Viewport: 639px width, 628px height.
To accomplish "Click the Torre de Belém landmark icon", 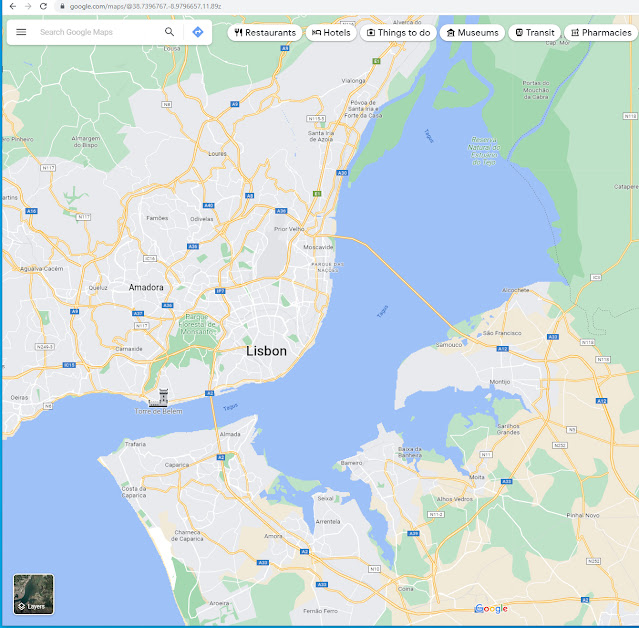I will point(159,398).
